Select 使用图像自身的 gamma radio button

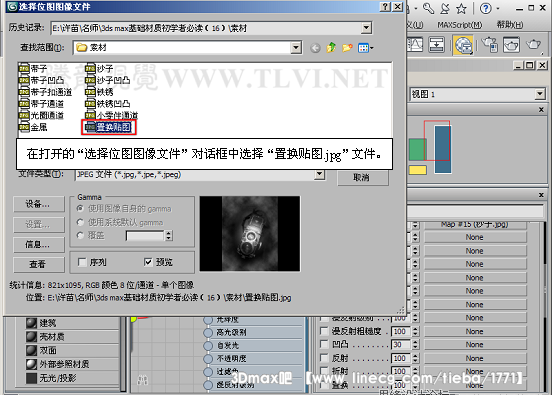coord(80,209)
